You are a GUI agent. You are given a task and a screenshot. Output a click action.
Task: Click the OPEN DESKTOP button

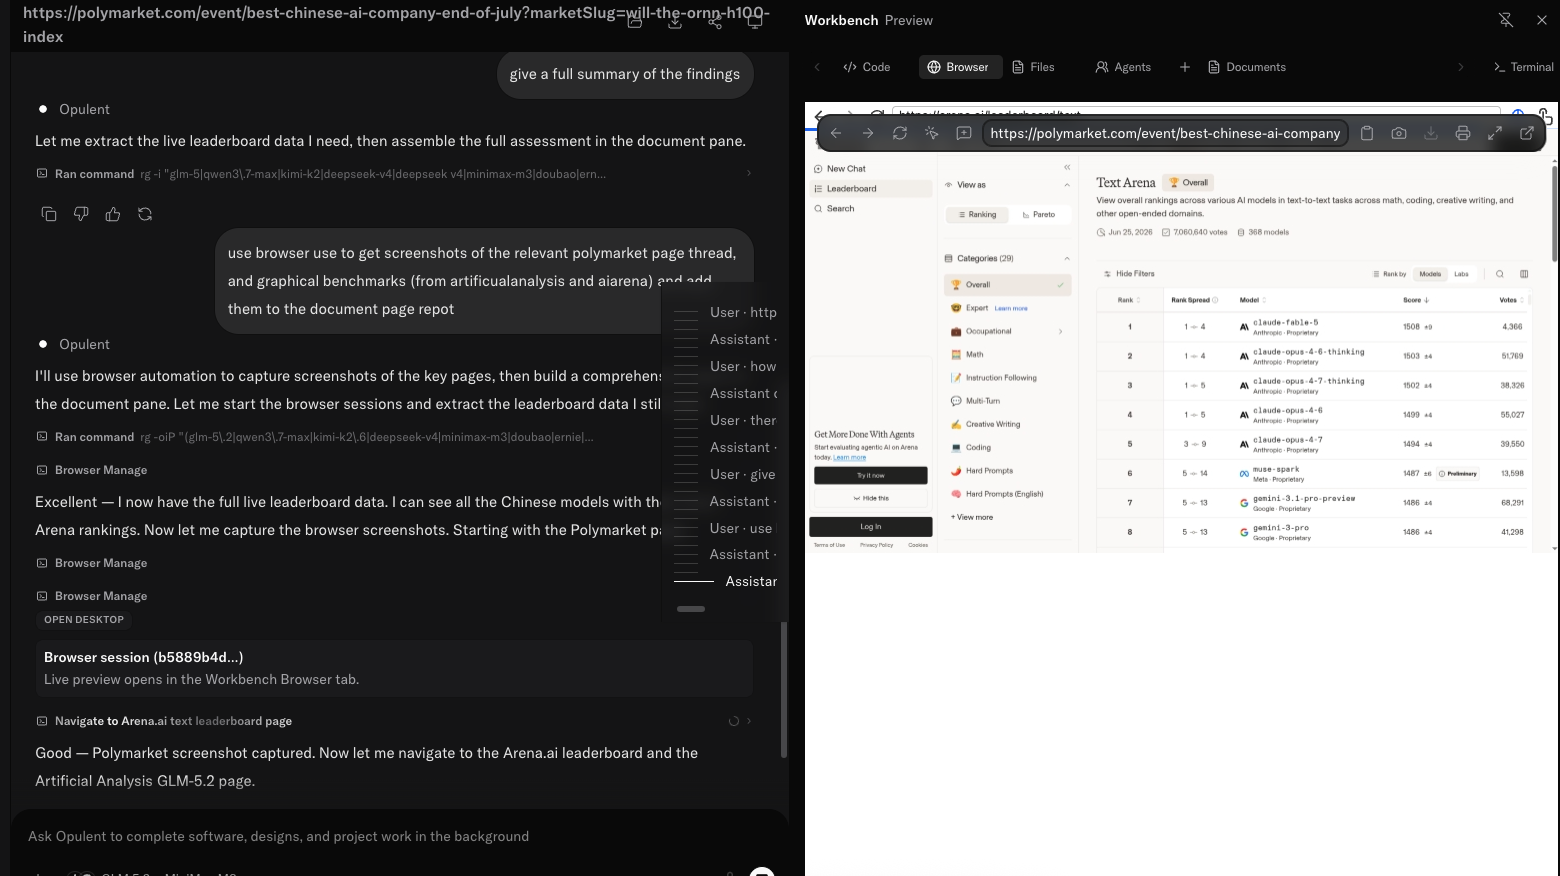[x=84, y=620]
